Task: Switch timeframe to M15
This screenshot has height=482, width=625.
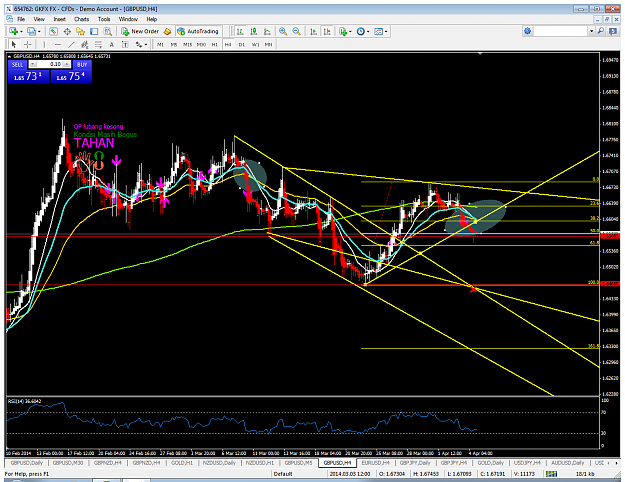Action: click(x=187, y=45)
